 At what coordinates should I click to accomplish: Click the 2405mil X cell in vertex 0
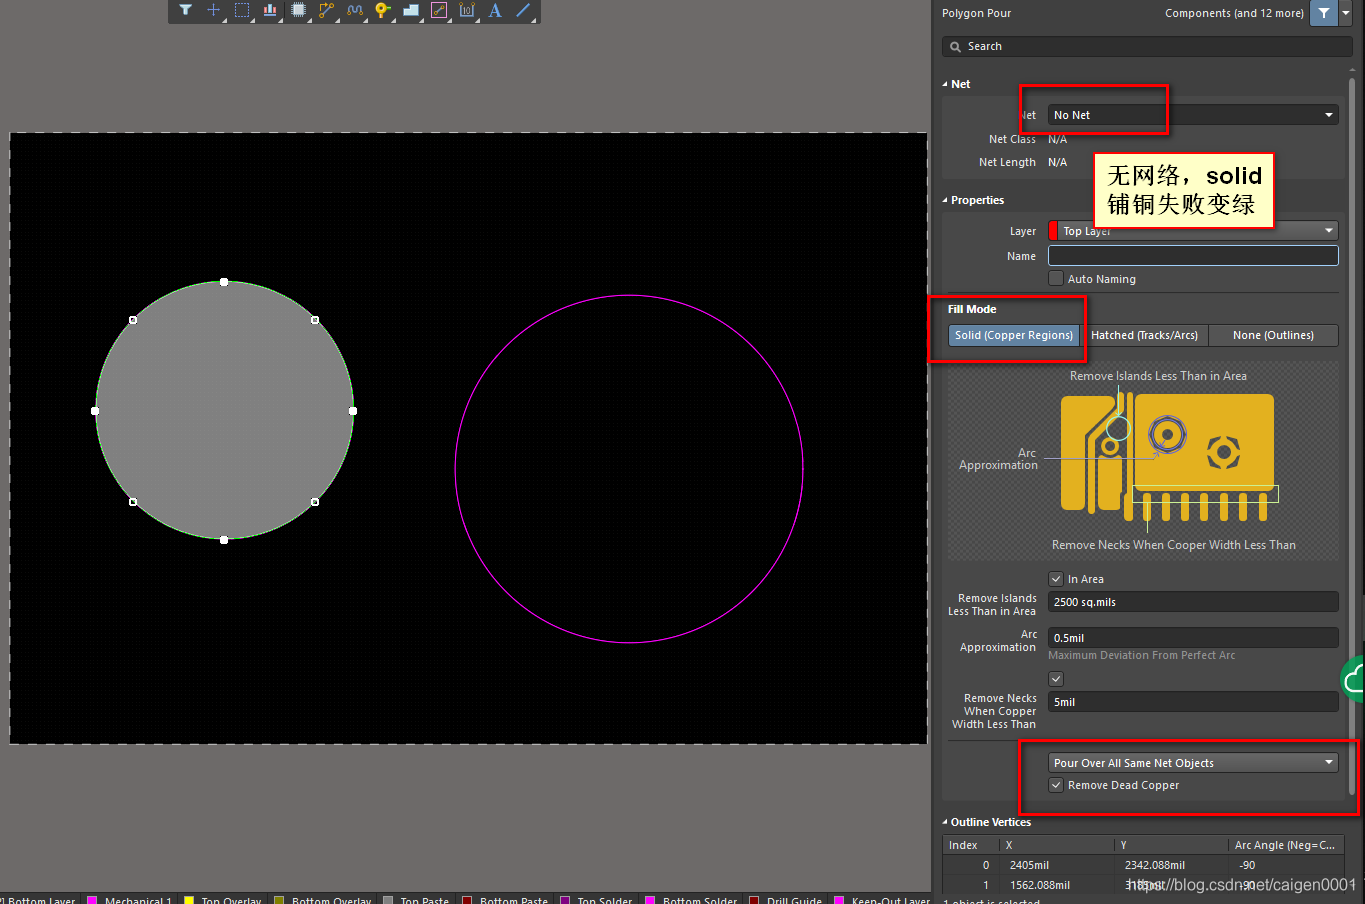(x=1058, y=865)
